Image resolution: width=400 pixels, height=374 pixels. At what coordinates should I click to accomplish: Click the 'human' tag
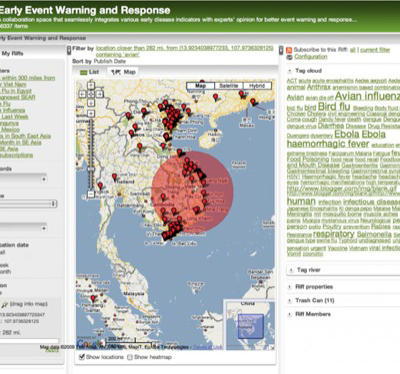(x=301, y=201)
